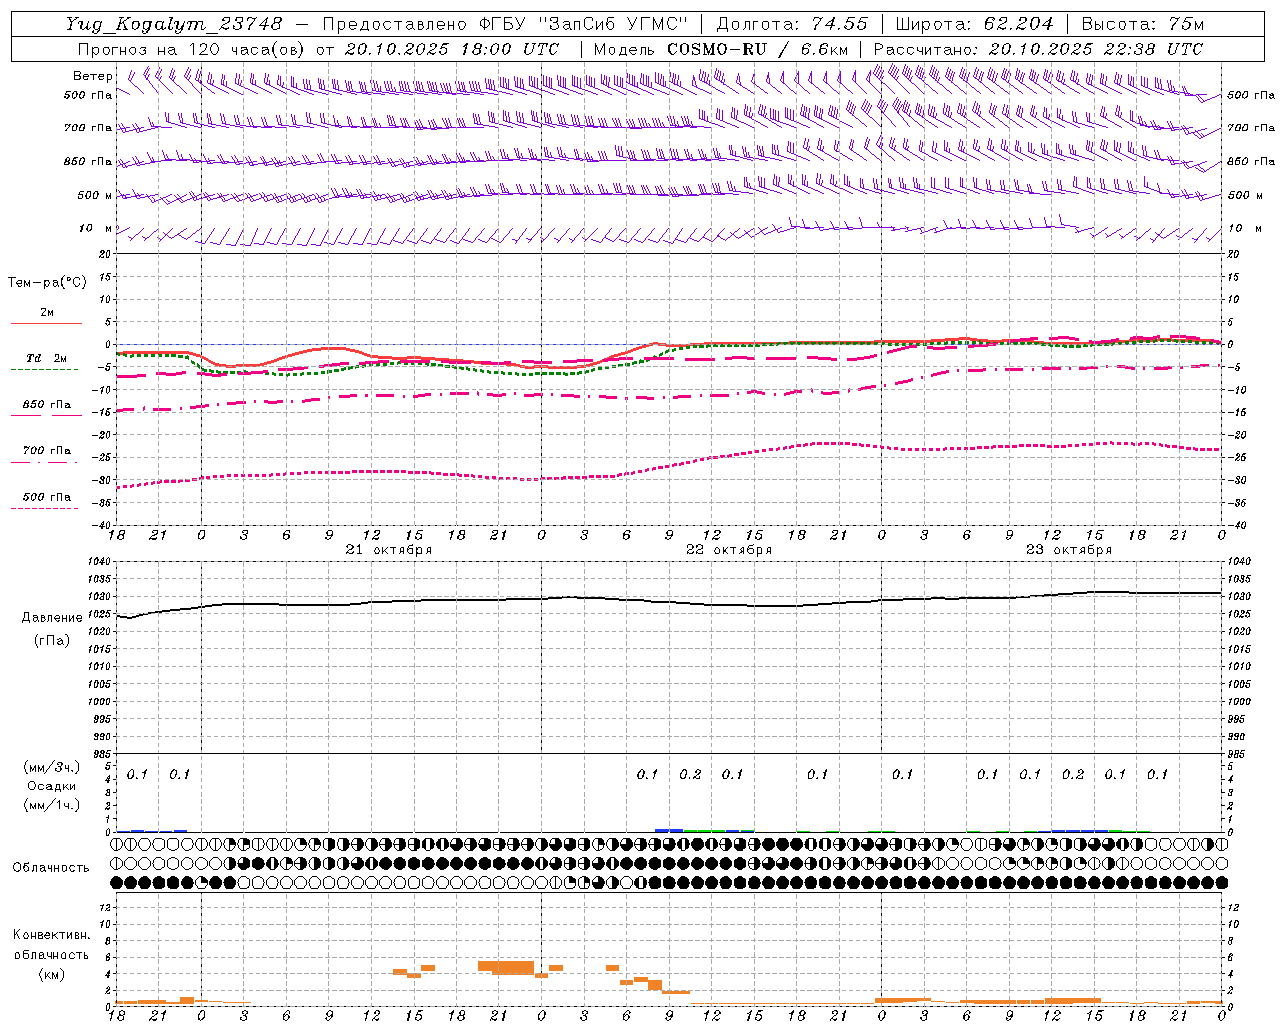Image resolution: width=1280 pixels, height=1024 pixels.
Task: Click the Долгота: 74.55 value
Action: point(792,24)
